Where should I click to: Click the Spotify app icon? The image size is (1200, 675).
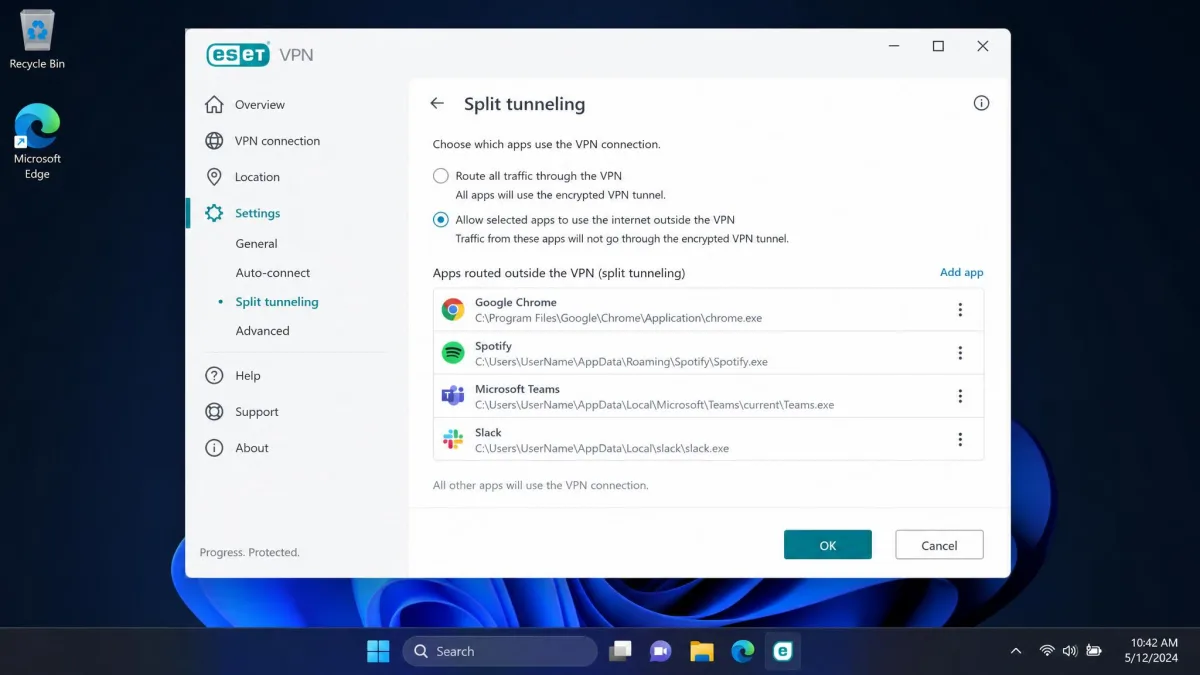click(453, 353)
